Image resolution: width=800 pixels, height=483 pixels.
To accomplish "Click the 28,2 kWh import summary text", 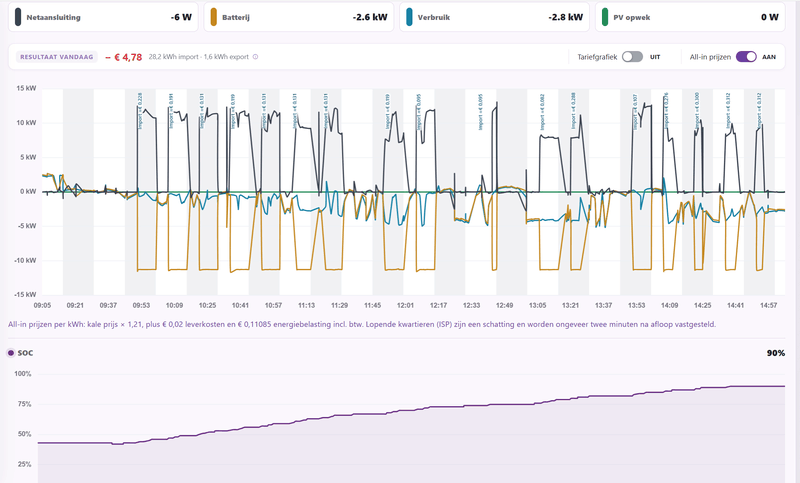I will (173, 57).
